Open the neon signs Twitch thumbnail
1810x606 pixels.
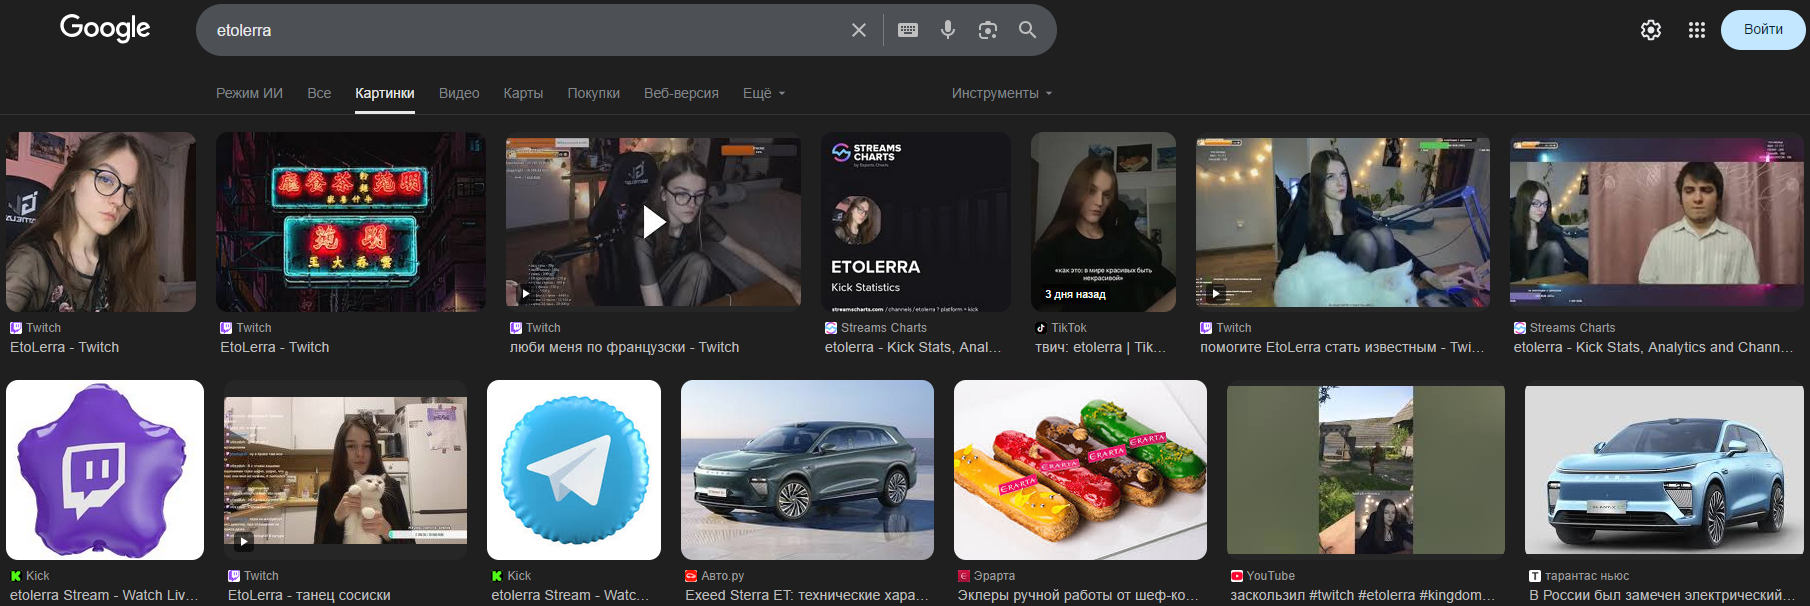[x=351, y=222]
